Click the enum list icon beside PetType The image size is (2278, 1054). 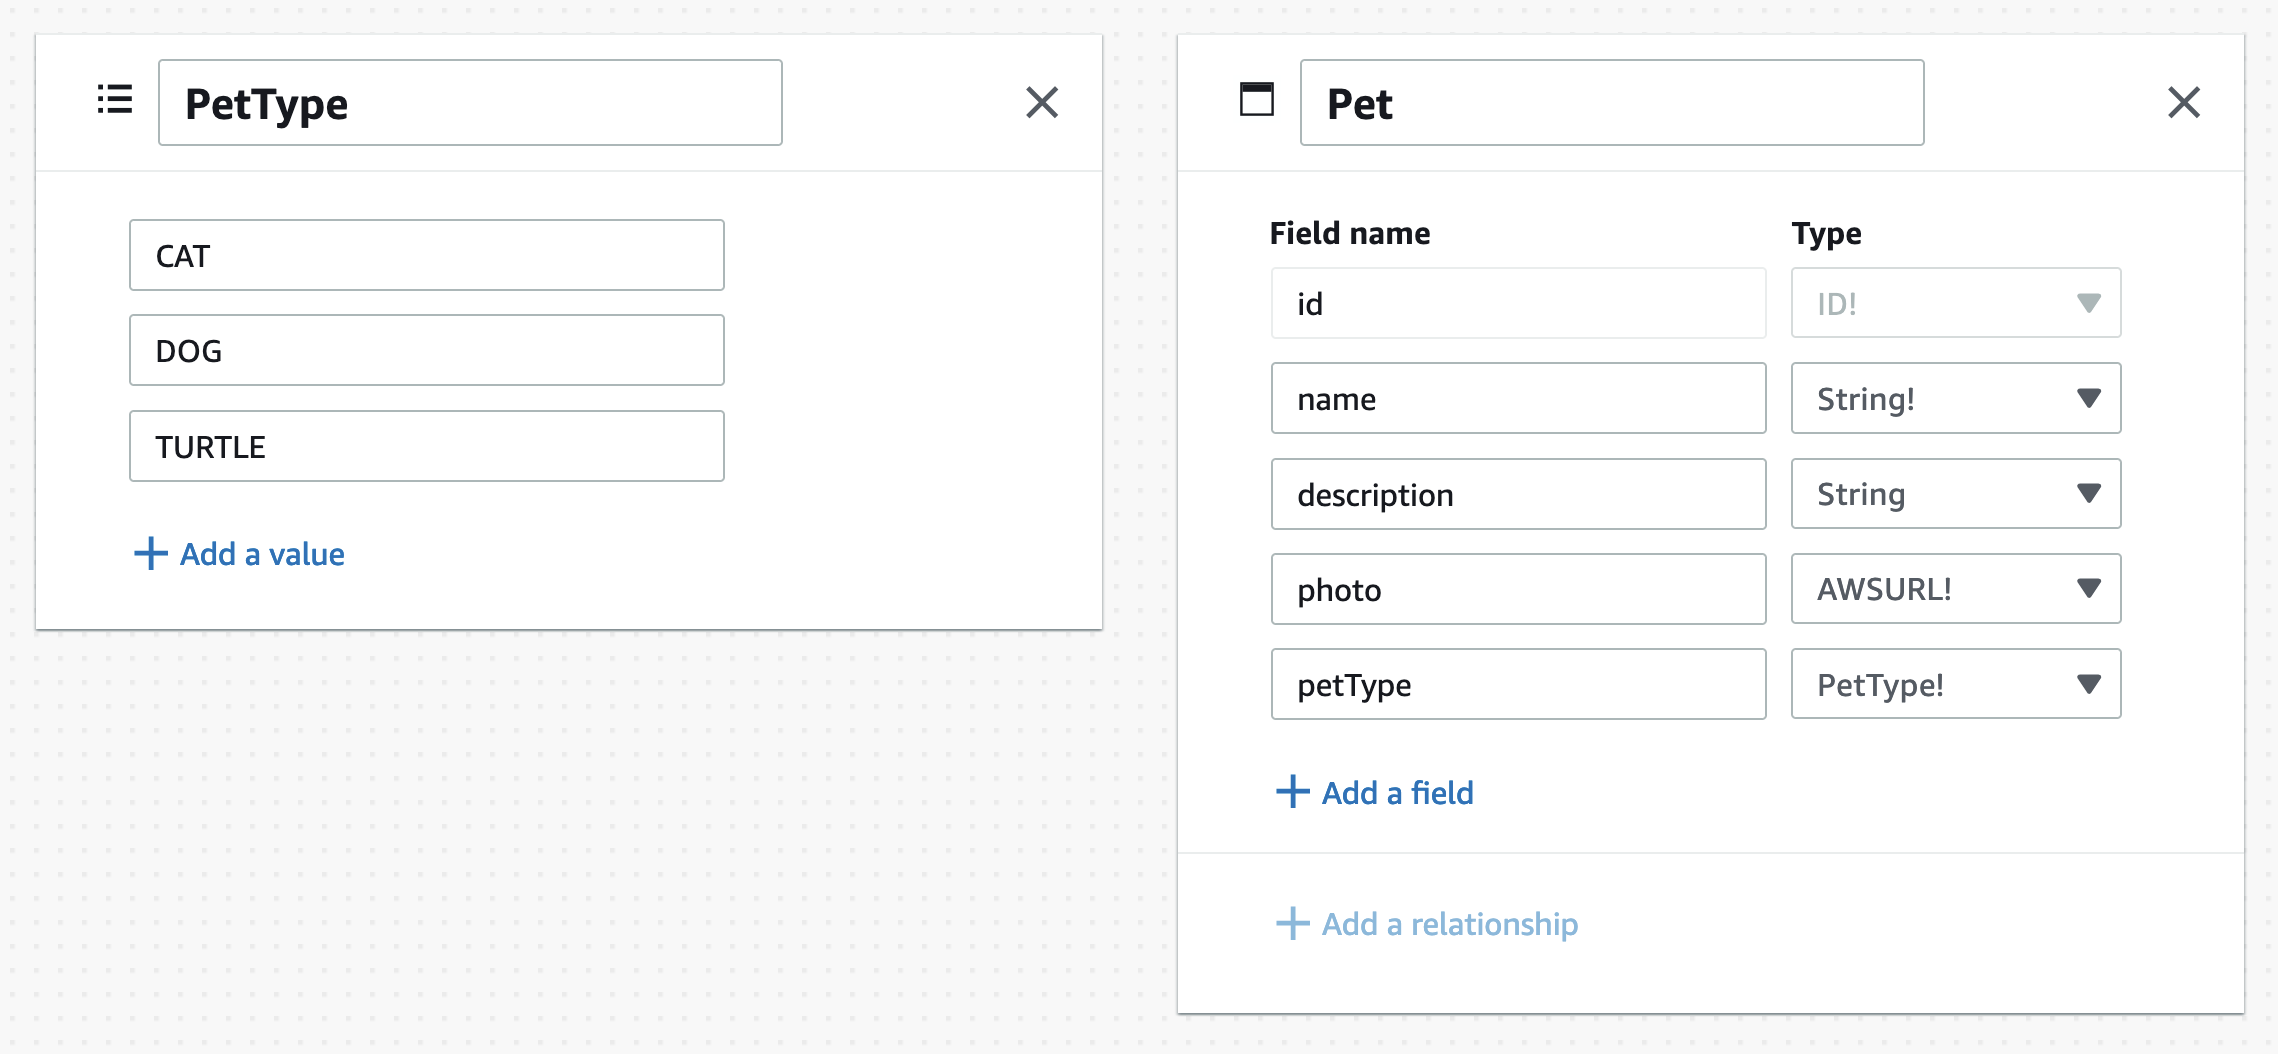[x=115, y=100]
